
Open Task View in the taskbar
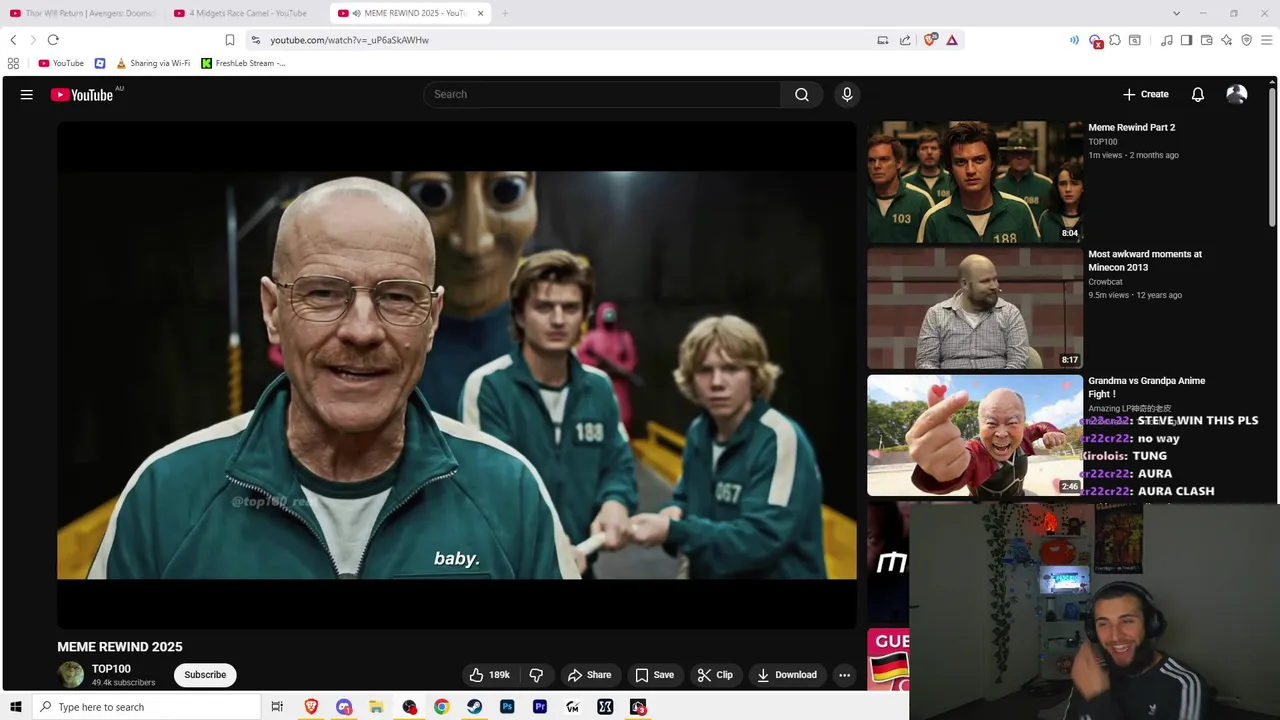click(277, 707)
